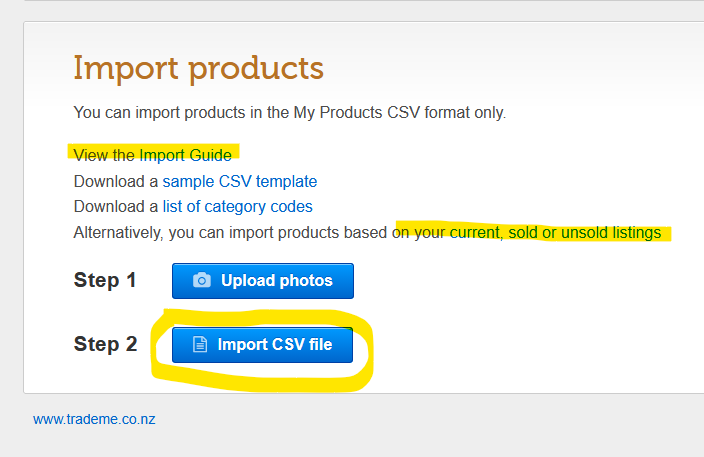Open the list of category codes

click(246, 207)
